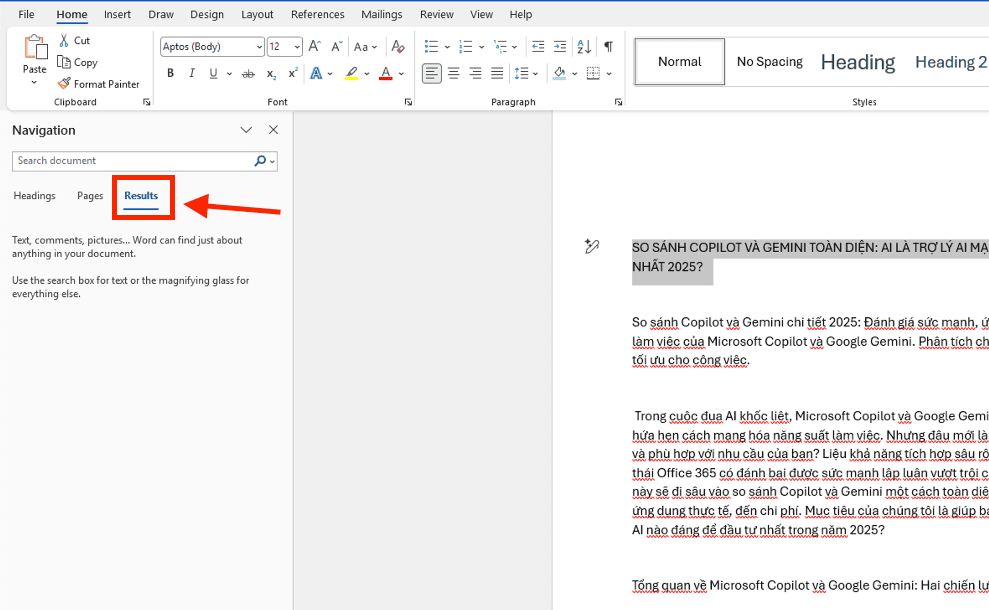Click the Search document field
Image resolution: width=989 pixels, height=610 pixels.
(x=130, y=161)
